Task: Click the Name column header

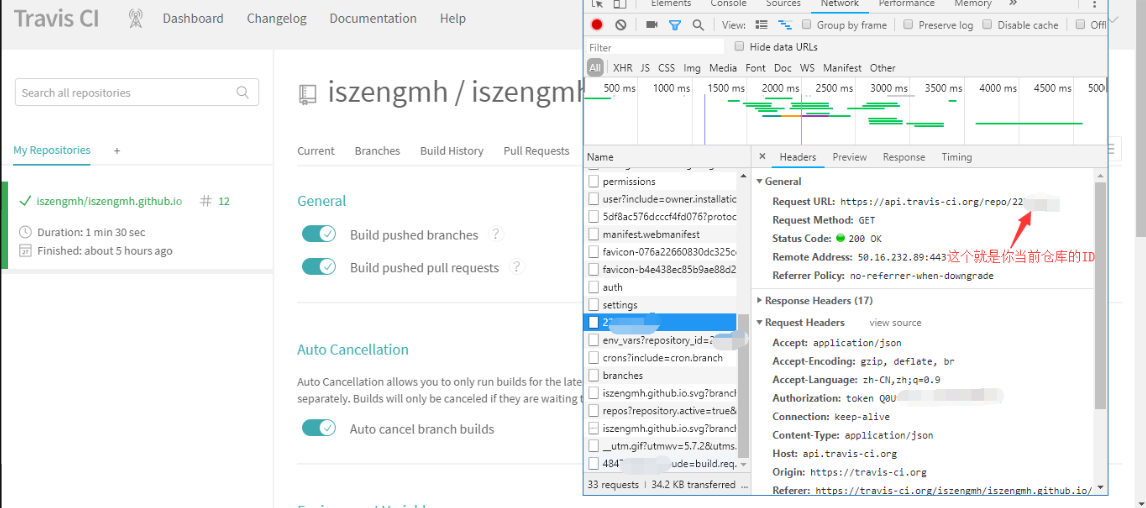Action: pyautogui.click(x=668, y=157)
